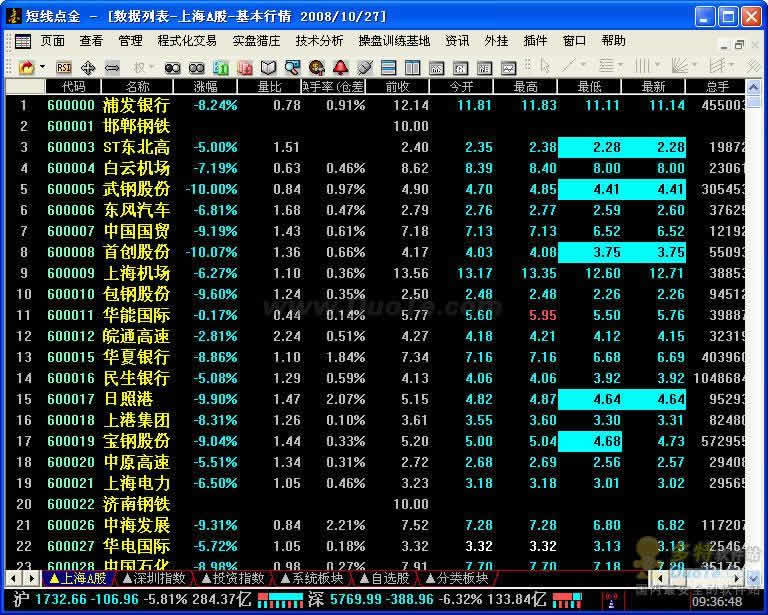The height and width of the screenshot is (615, 768).
Task: Click the tab scroll left arrow at bottom-left
Action: 13,579
